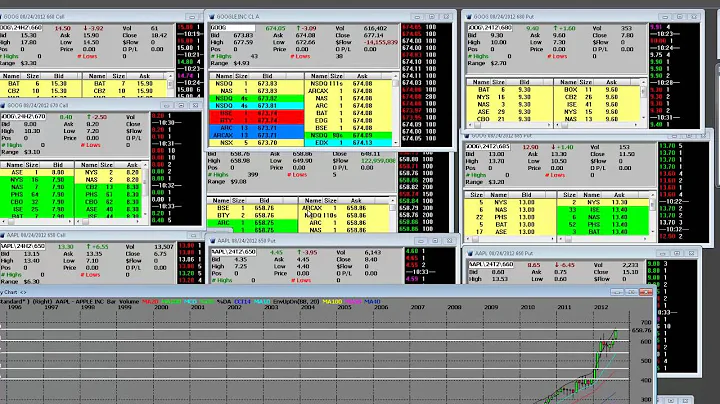Click the GOOG 24H2\670 call symbol field
This screenshot has width=720, height=404.
[23, 117]
